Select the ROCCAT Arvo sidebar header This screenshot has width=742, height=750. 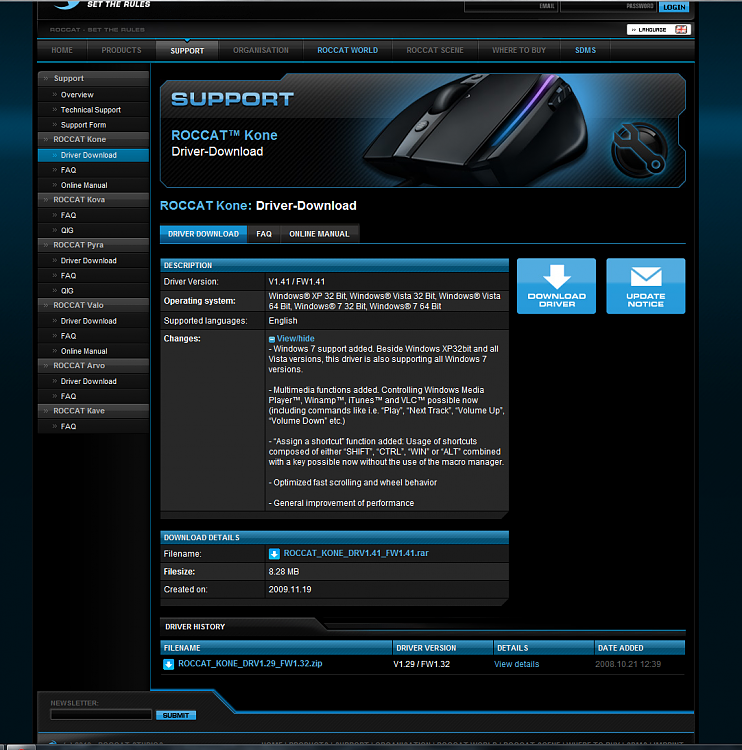pyautogui.click(x=93, y=366)
